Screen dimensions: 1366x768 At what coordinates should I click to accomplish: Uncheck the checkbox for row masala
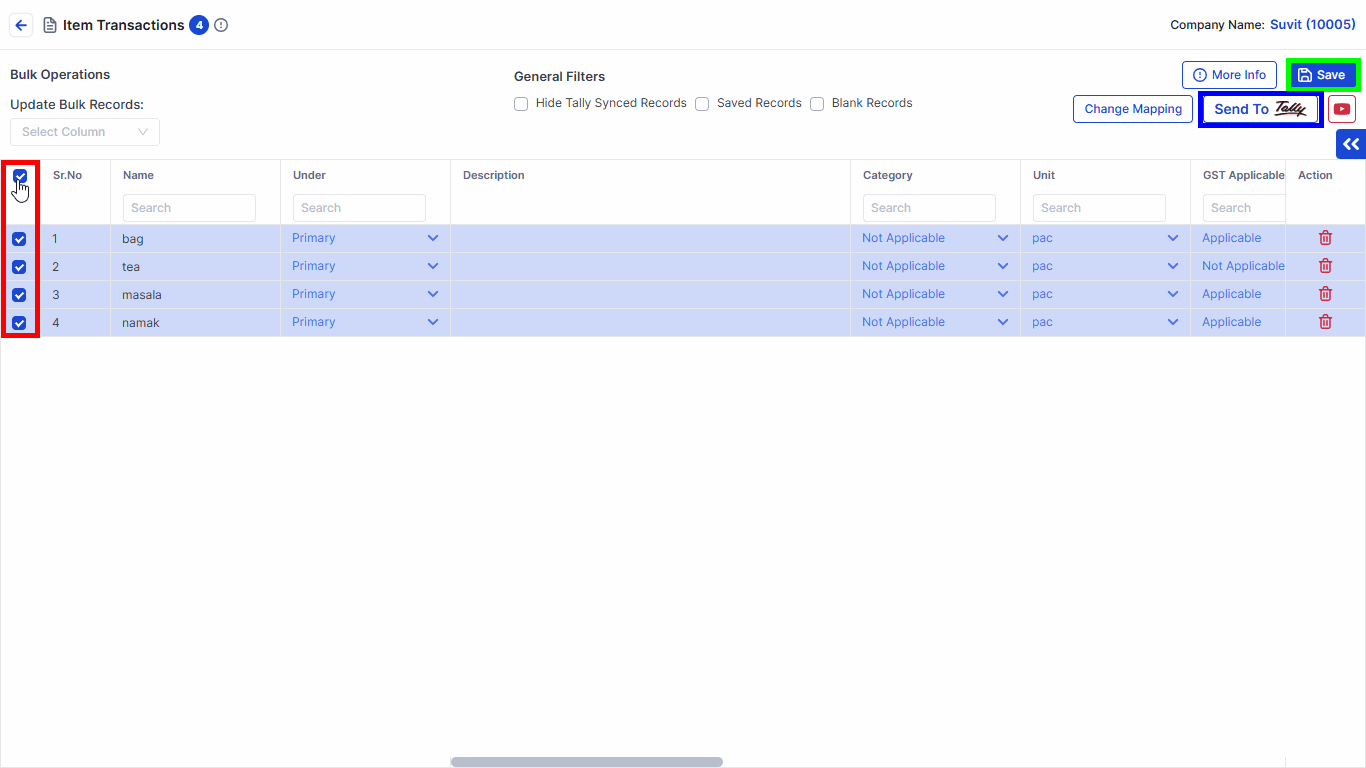point(19,295)
